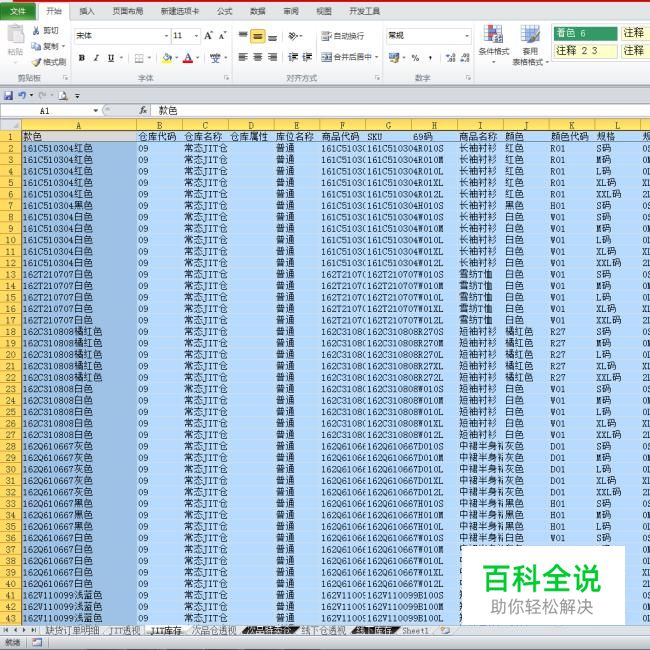
Task: Click the text orientation icon
Action: [293, 36]
